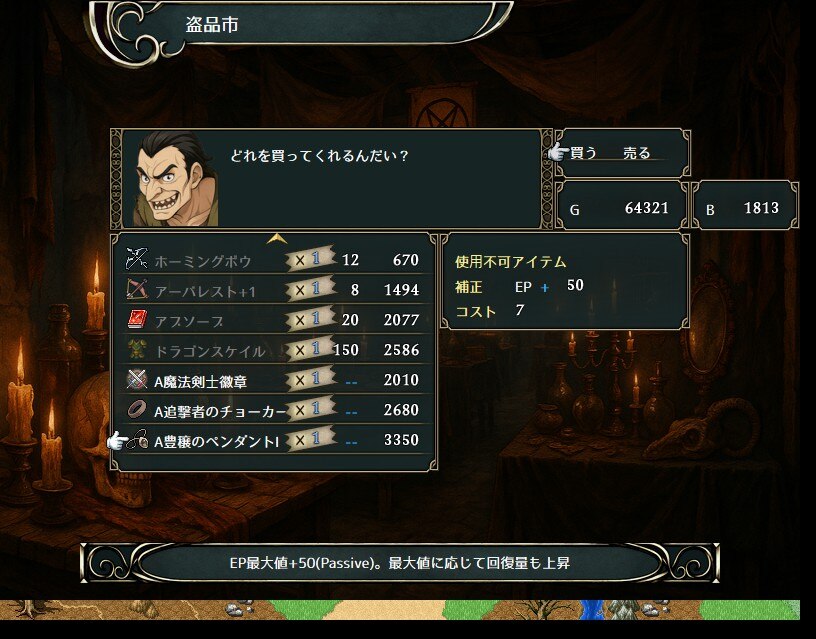
Task: Click the A豊穣のペンダントI pendant icon
Action: (x=137, y=440)
